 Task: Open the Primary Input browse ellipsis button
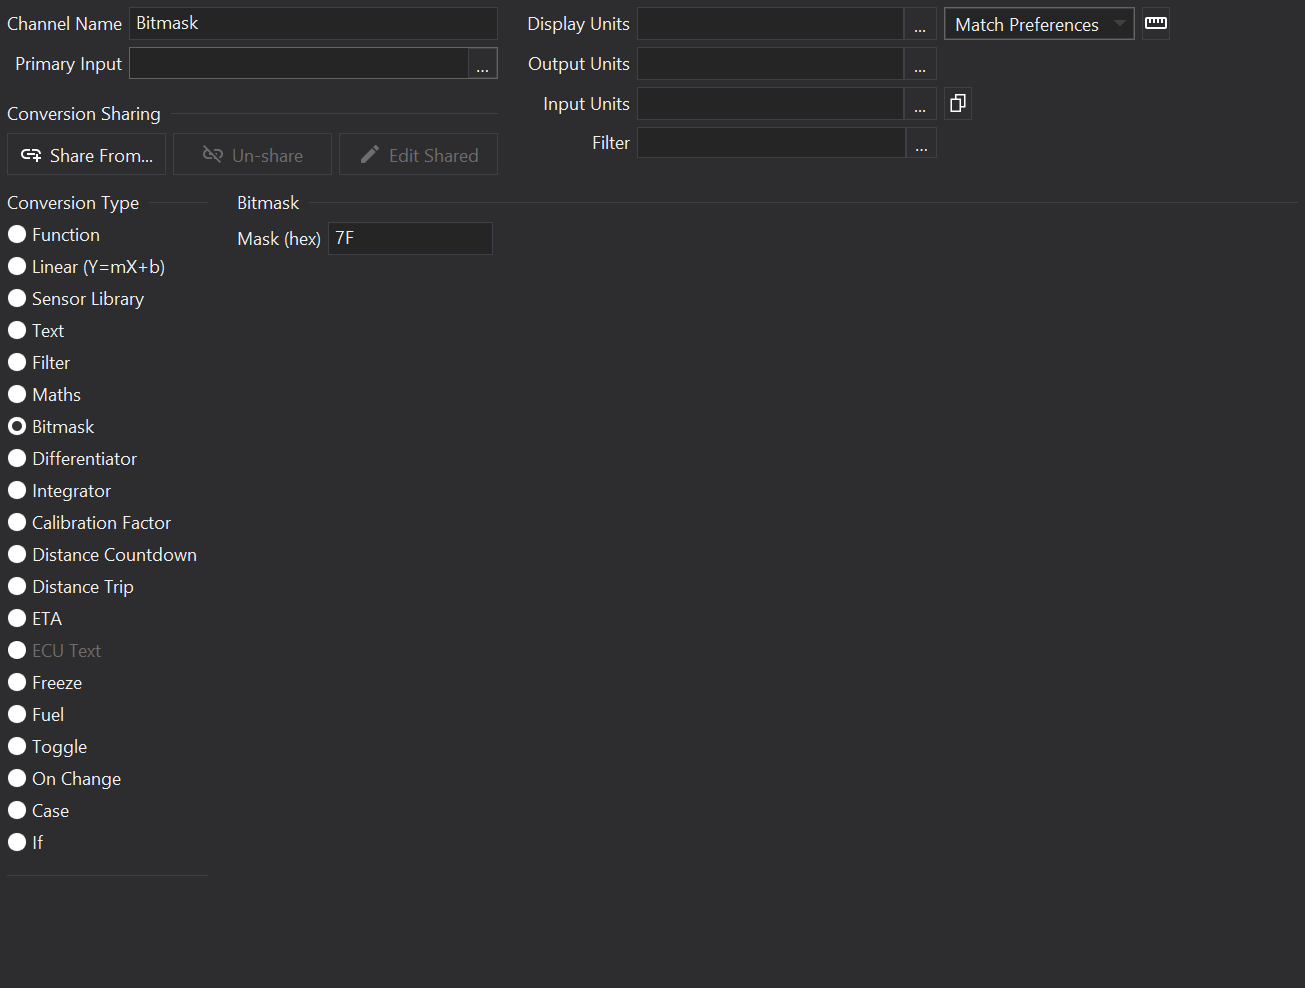[x=482, y=64]
